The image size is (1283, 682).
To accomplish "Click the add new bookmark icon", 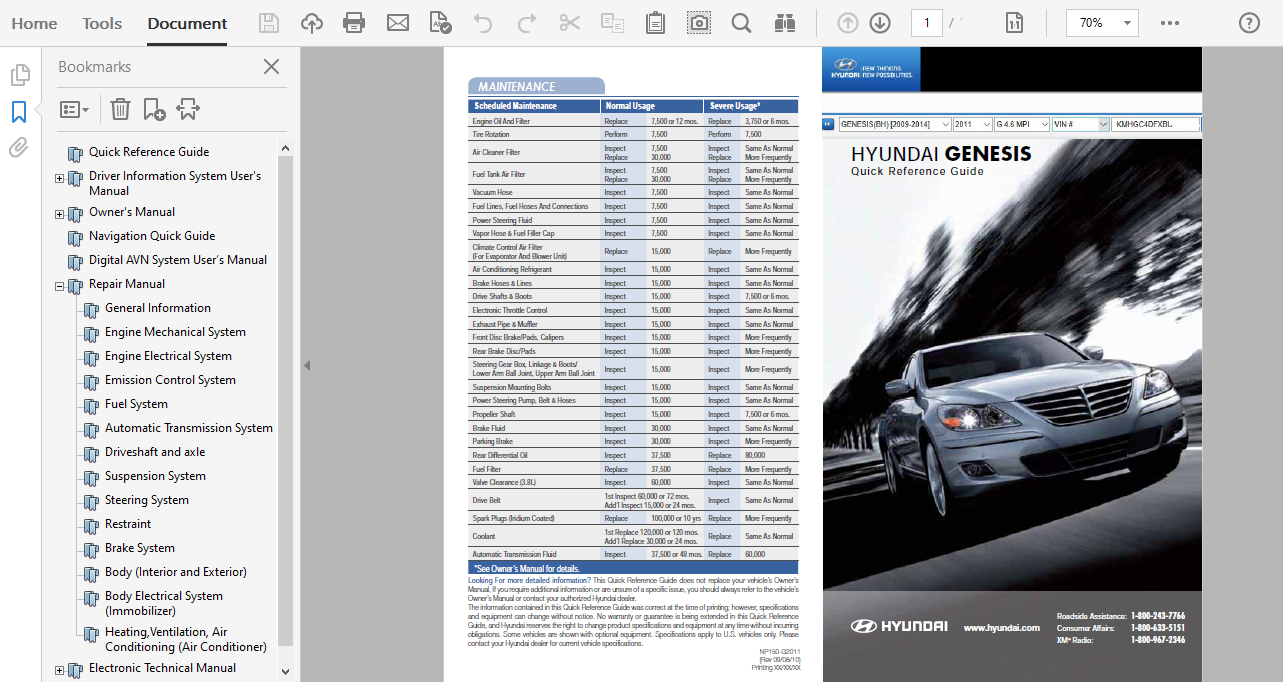I will [x=154, y=109].
